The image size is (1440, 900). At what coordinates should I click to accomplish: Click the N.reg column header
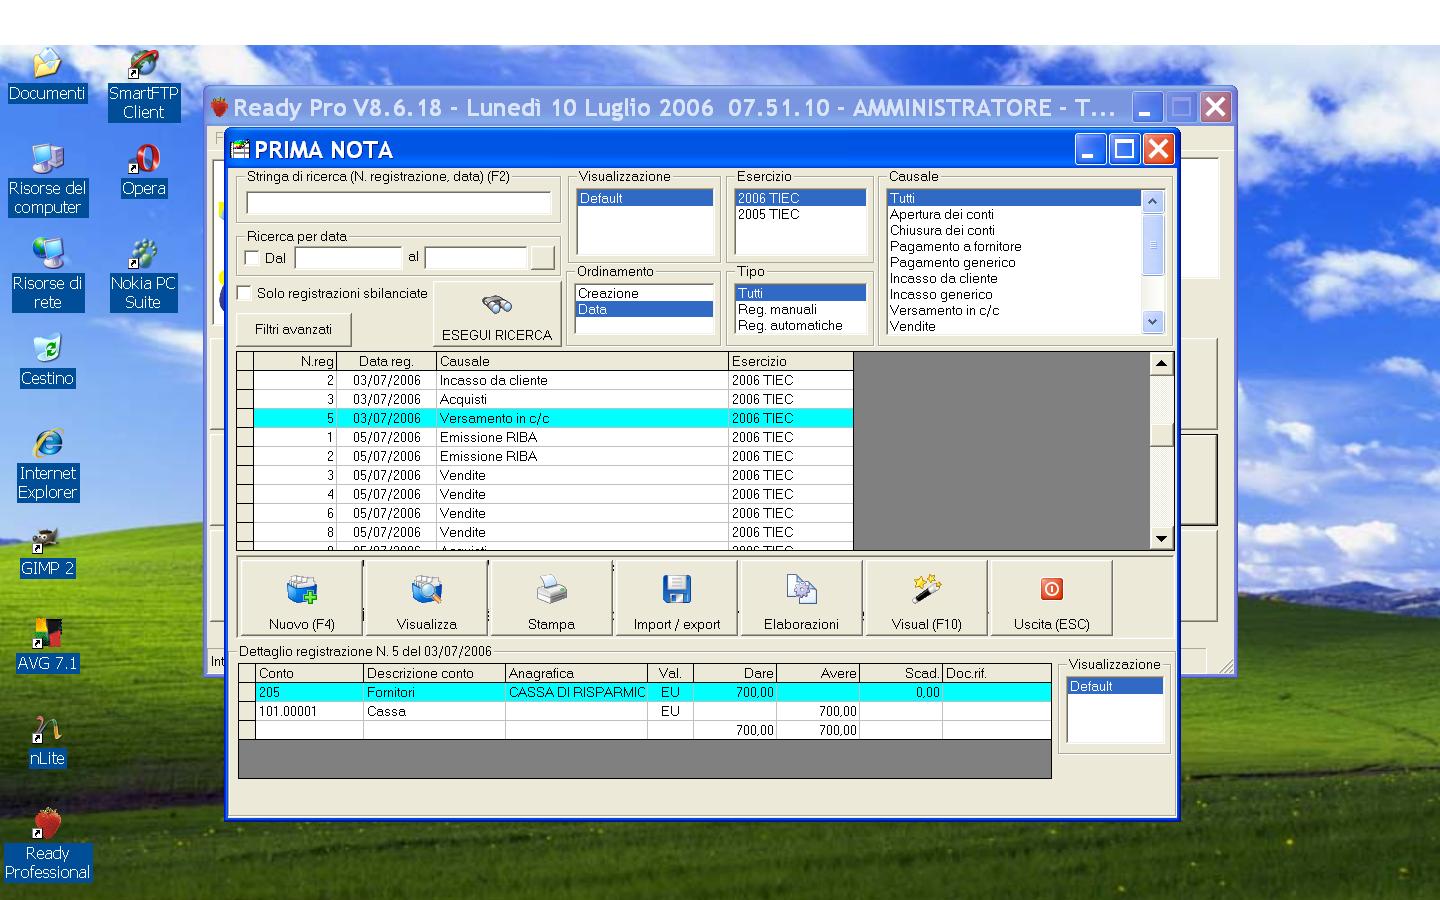click(295, 361)
